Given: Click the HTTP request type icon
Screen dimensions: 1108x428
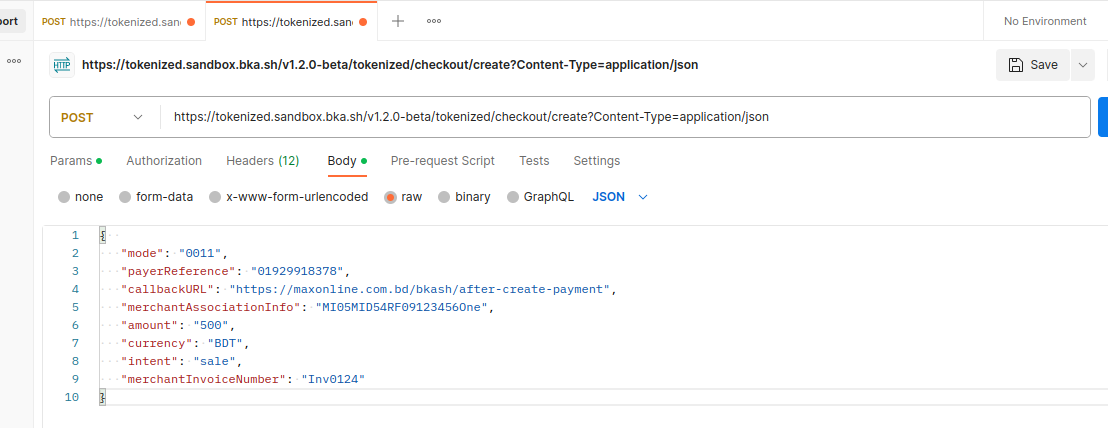Looking at the screenshot, I should coord(62,65).
